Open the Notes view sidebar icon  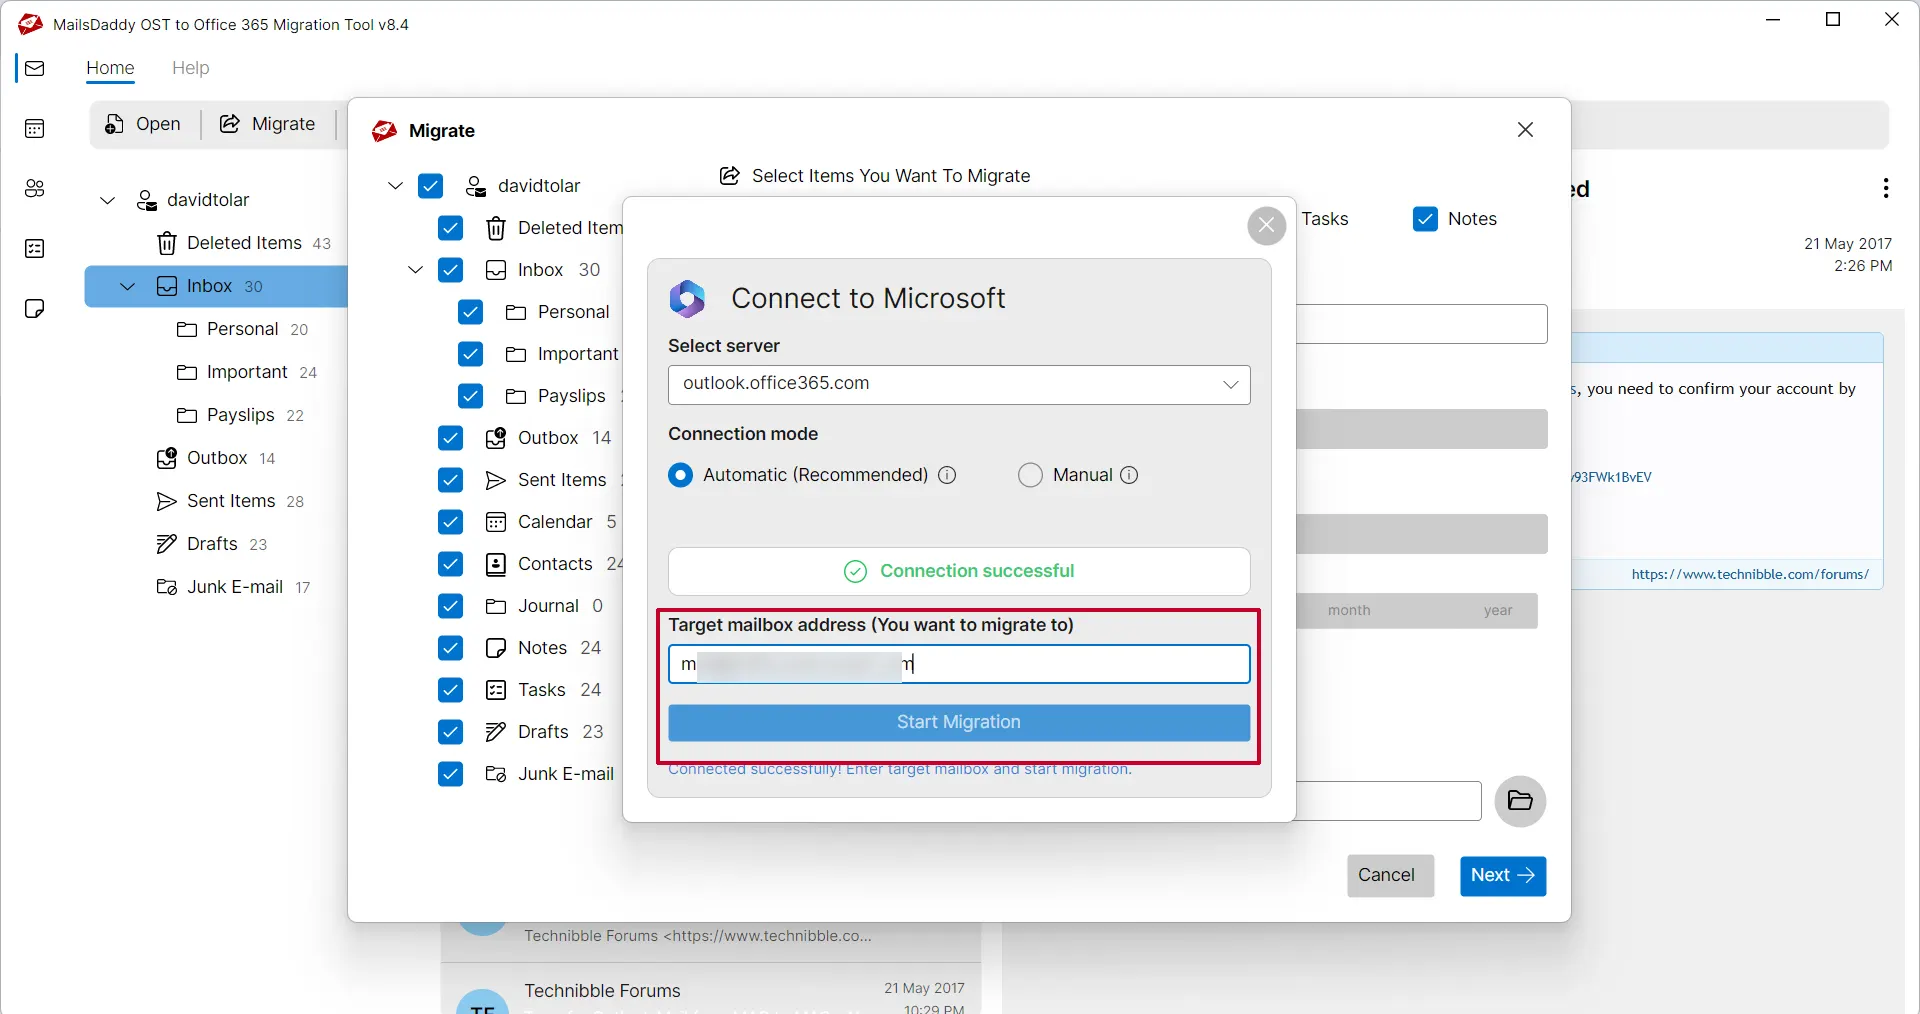tap(35, 308)
